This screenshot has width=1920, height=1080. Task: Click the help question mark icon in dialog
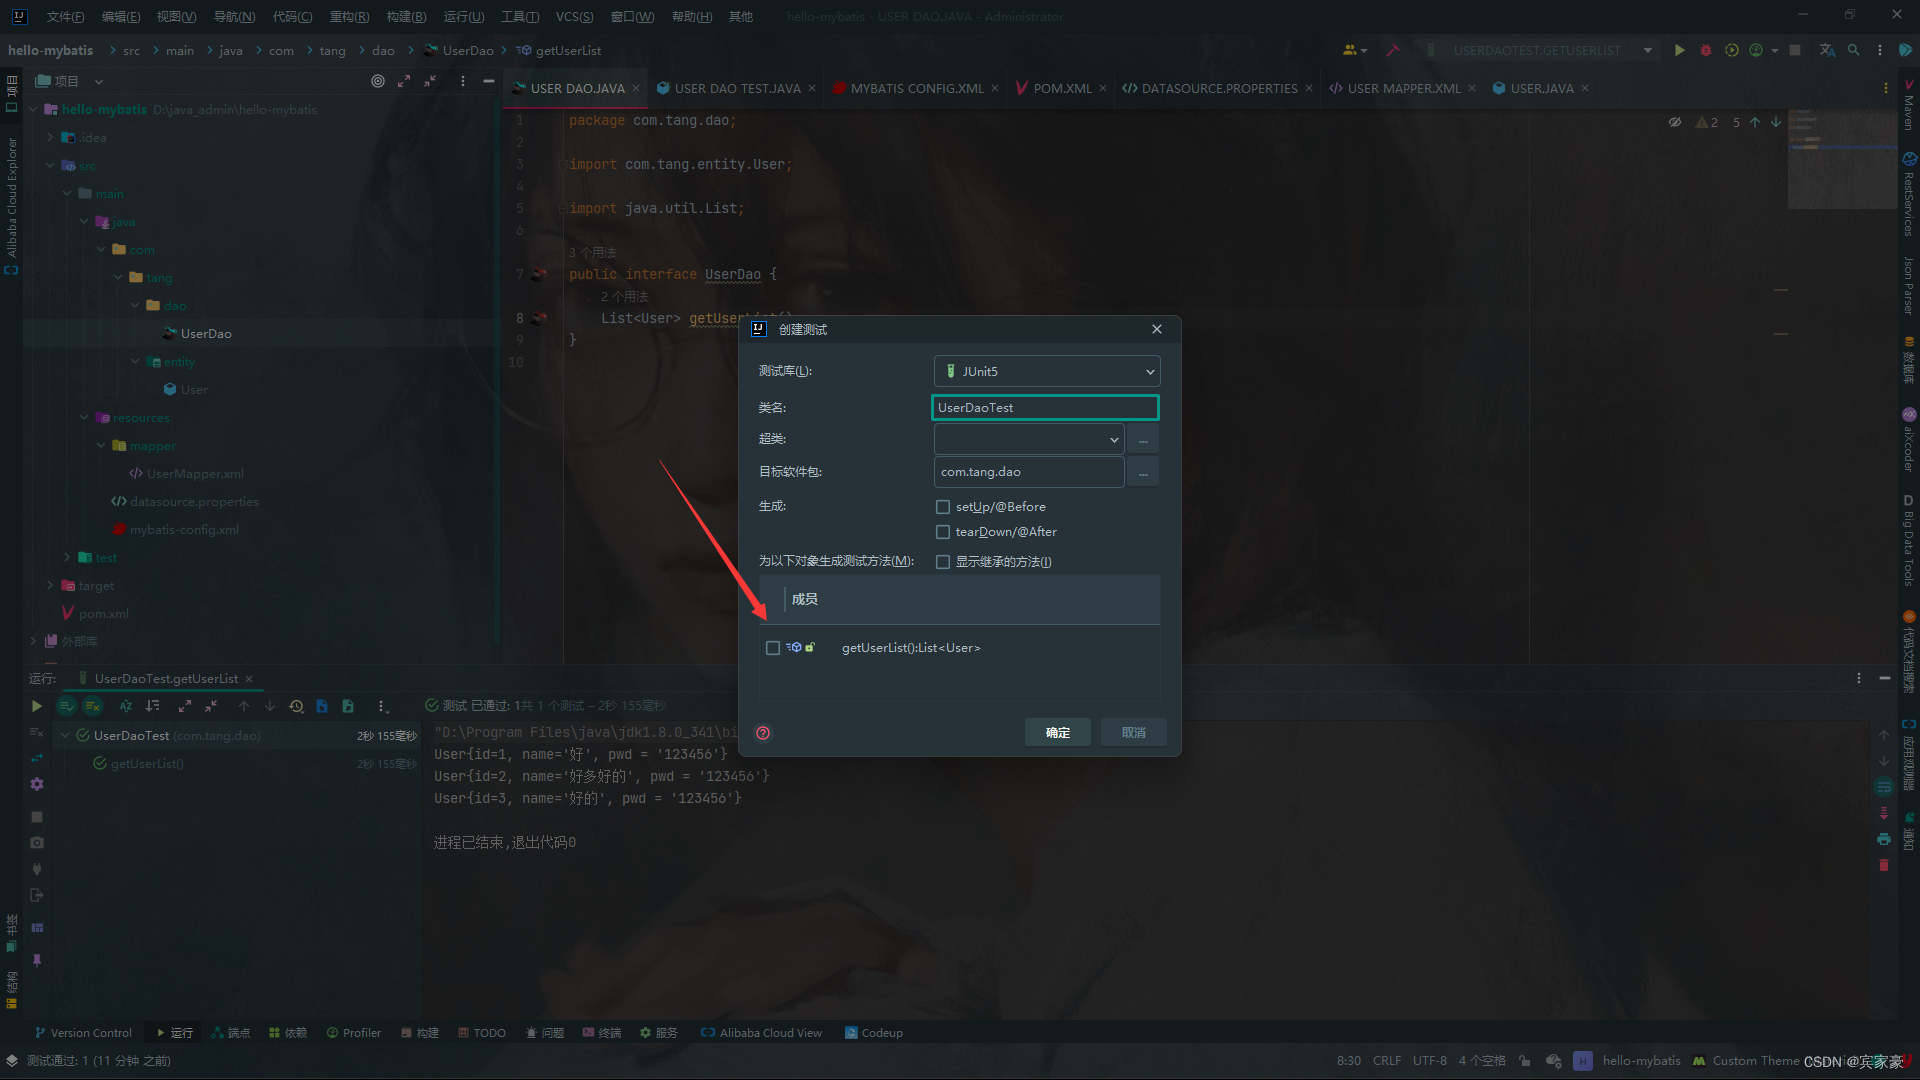click(x=763, y=733)
